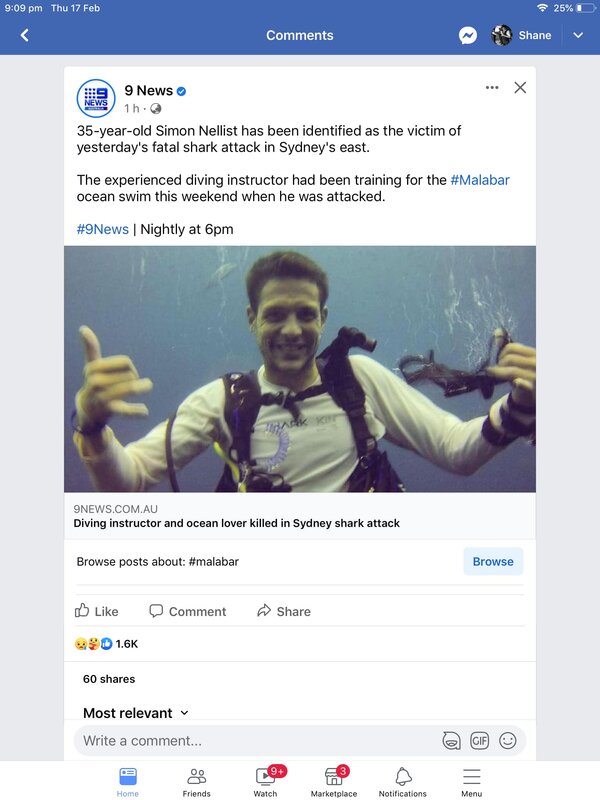600x800 pixels.
Task: Tap the back arrow in header
Action: click(x=25, y=35)
